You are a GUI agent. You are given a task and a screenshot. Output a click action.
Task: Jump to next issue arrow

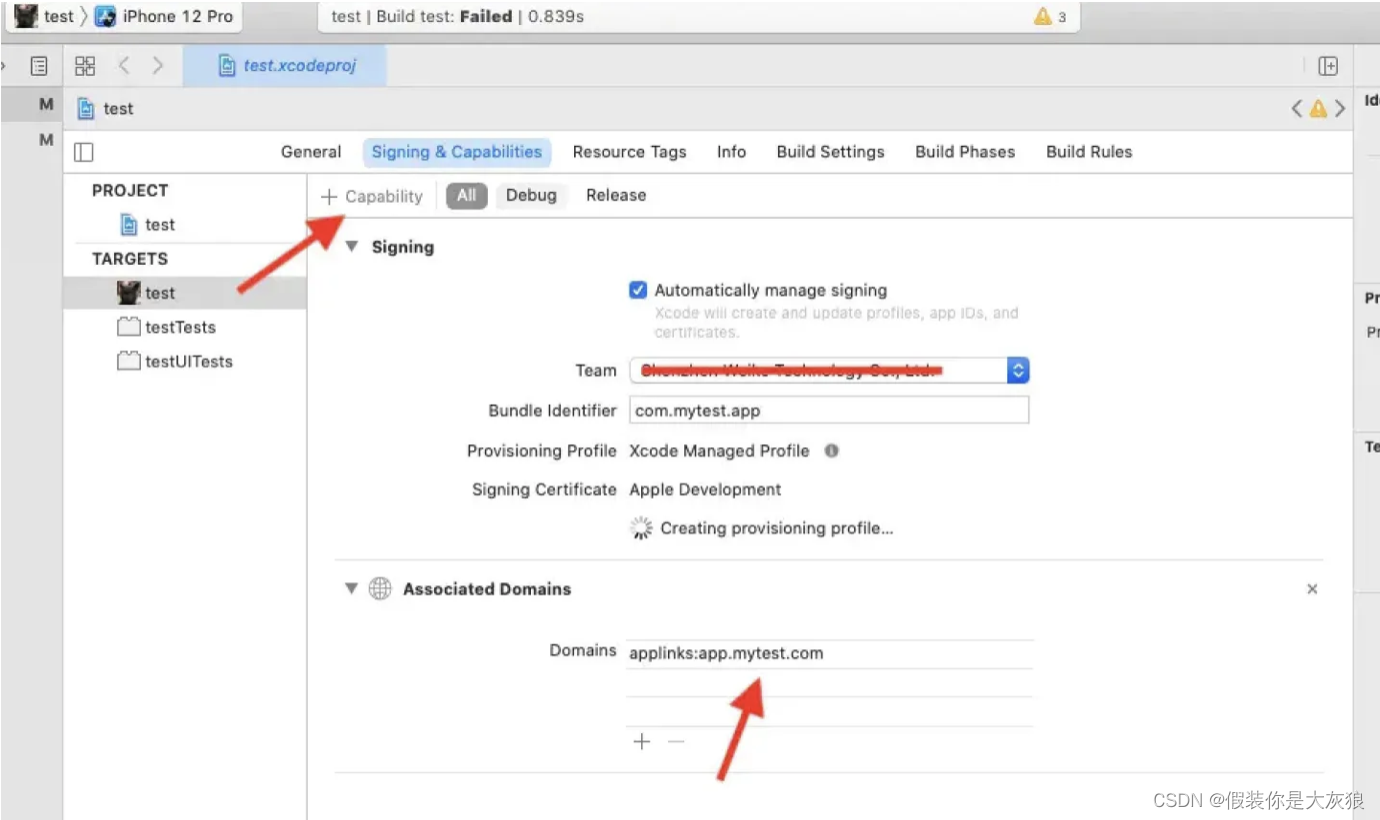[1340, 109]
